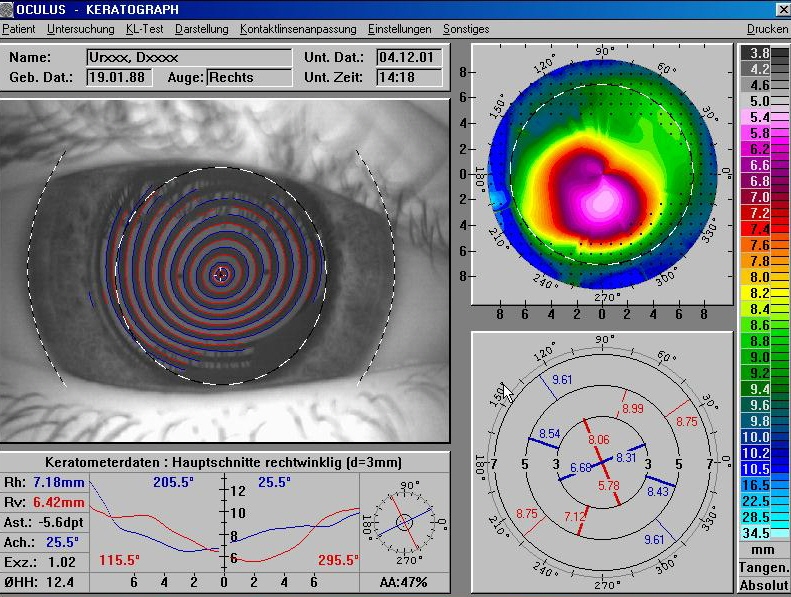The width and height of the screenshot is (791, 597).
Task: Click the radius value 6.68 in ring diagram
Action: 581,468
